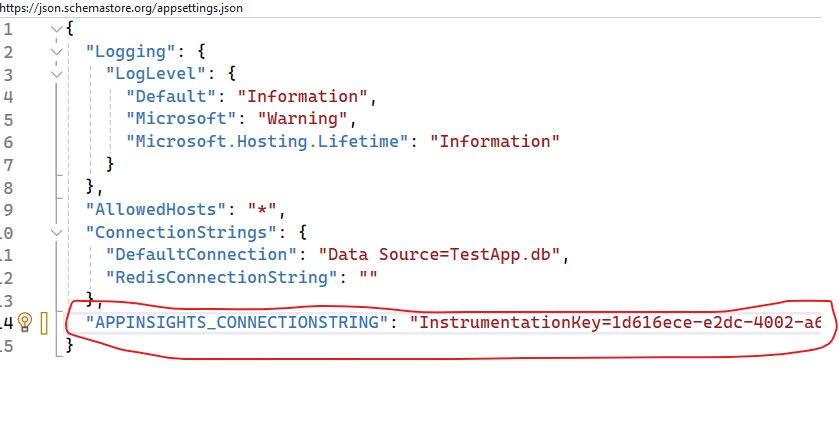This screenshot has height=440, width=839.
Task: Click the "LogLevel" property name
Action: [156, 73]
